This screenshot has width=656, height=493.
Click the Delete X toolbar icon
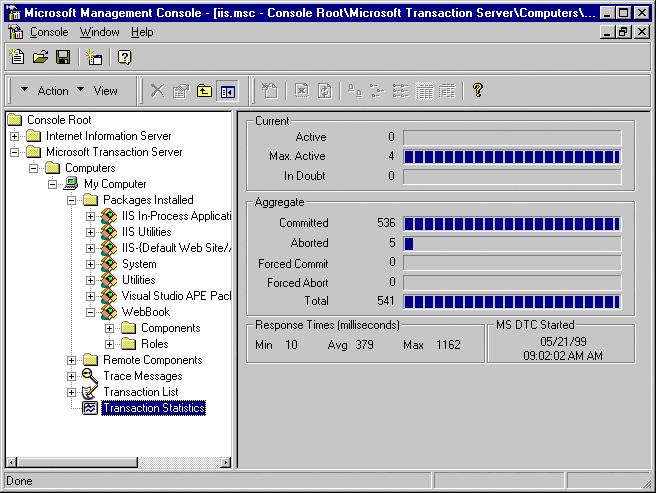(x=158, y=90)
